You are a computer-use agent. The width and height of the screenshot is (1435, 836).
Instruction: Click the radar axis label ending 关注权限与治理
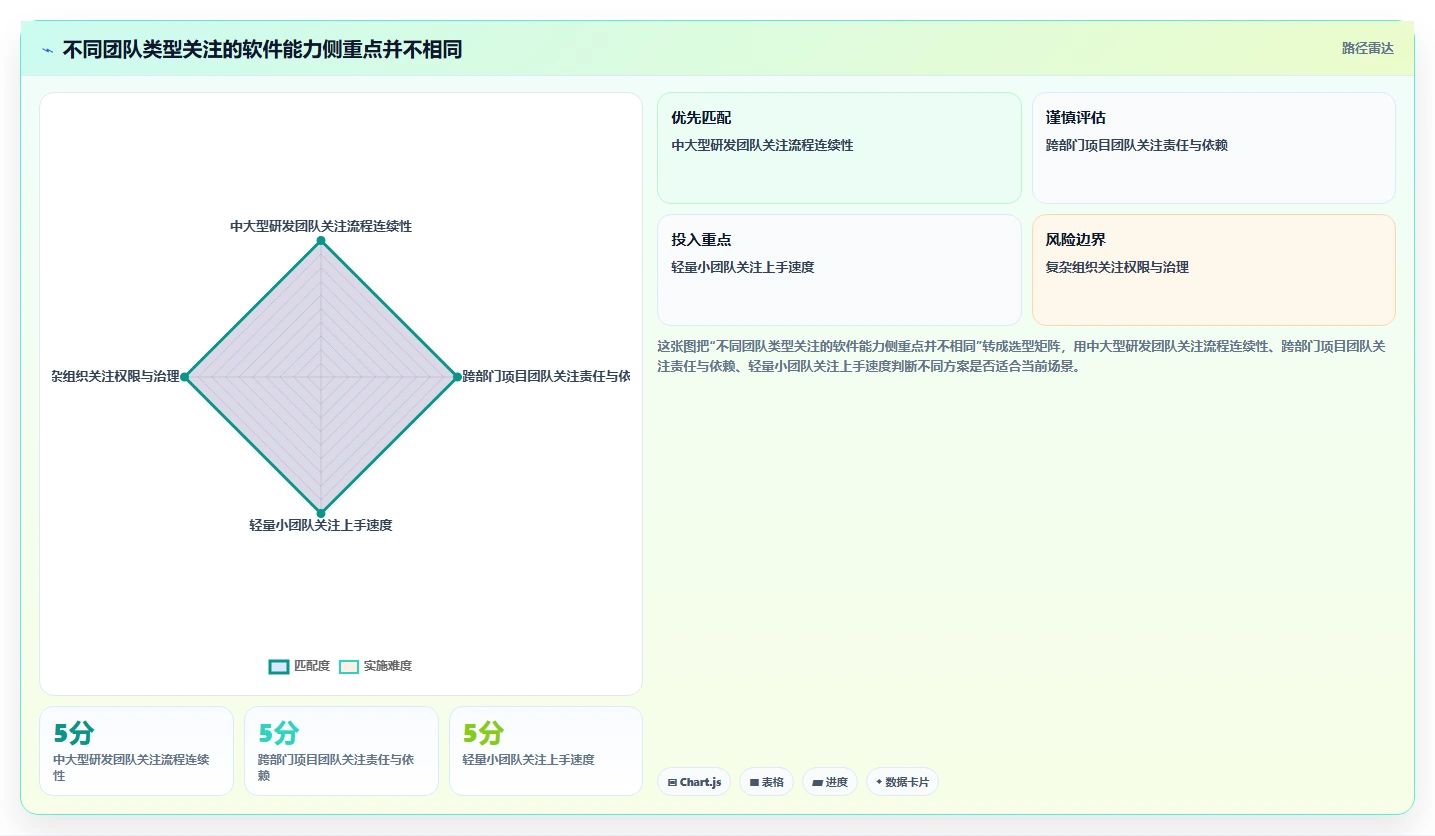116,376
